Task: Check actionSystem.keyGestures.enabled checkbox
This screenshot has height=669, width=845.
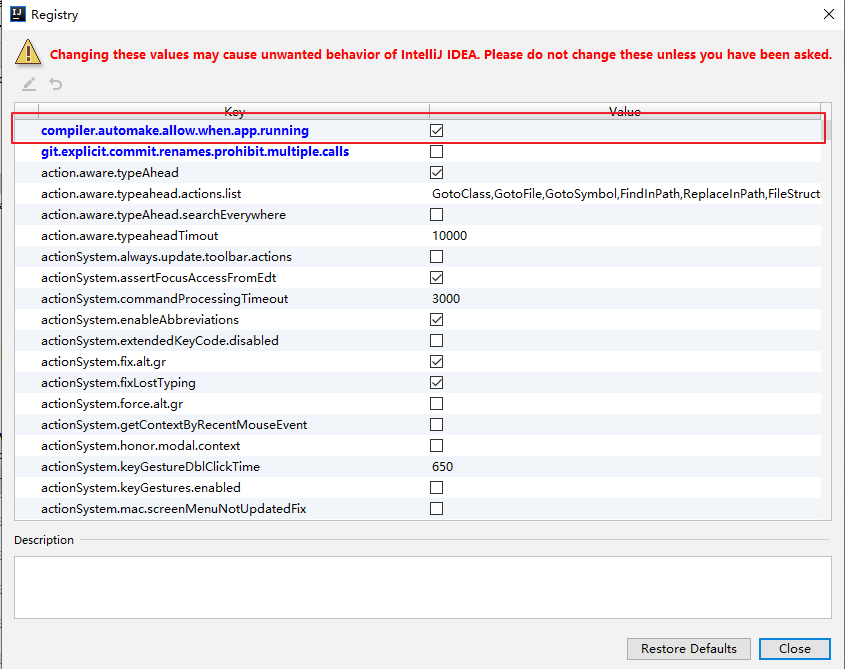Action: [x=437, y=488]
